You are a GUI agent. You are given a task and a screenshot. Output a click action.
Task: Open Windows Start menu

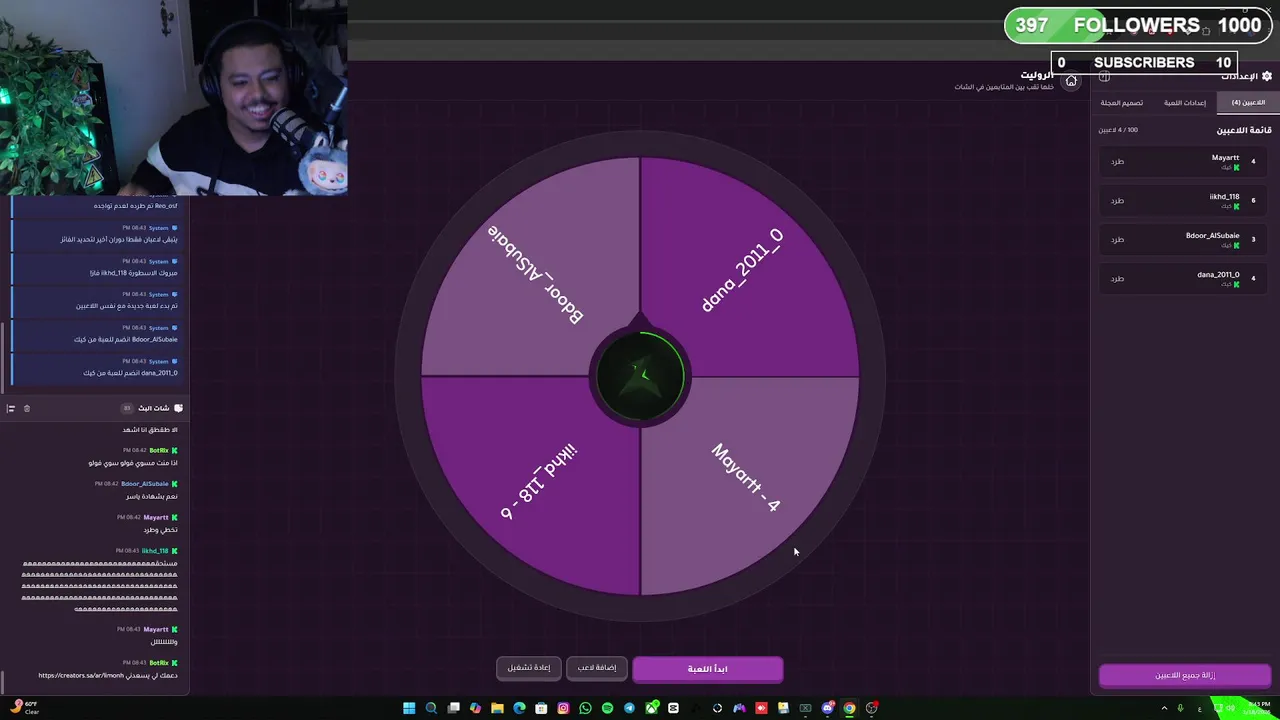tap(409, 708)
